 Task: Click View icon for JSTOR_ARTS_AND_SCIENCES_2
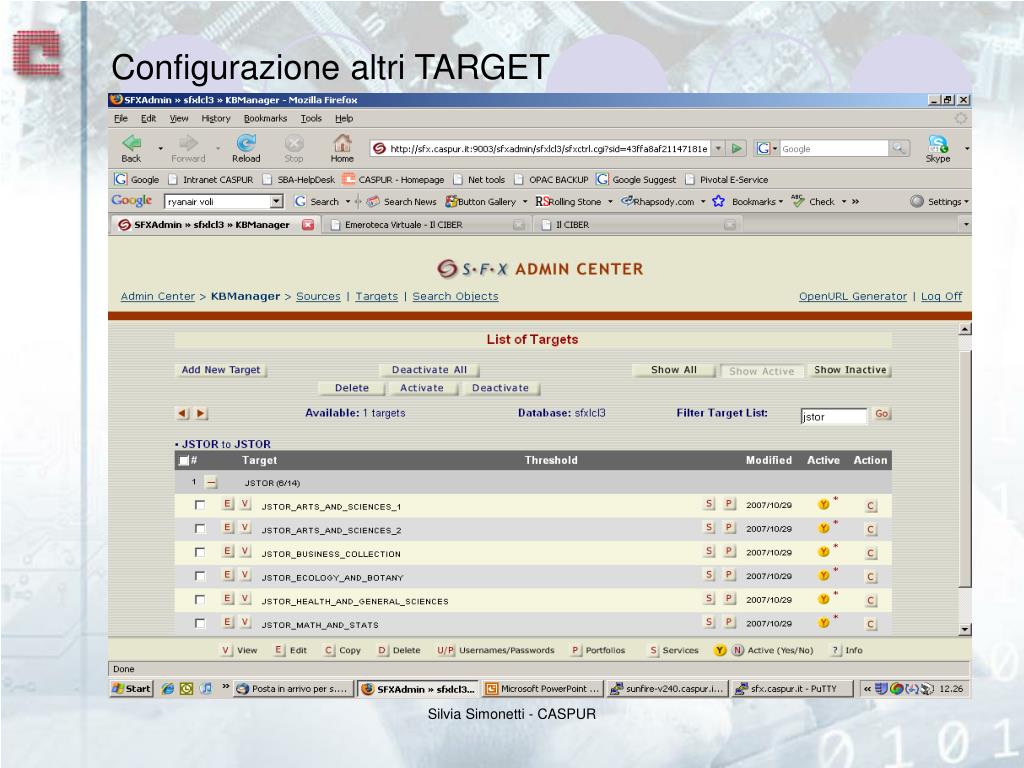click(244, 528)
